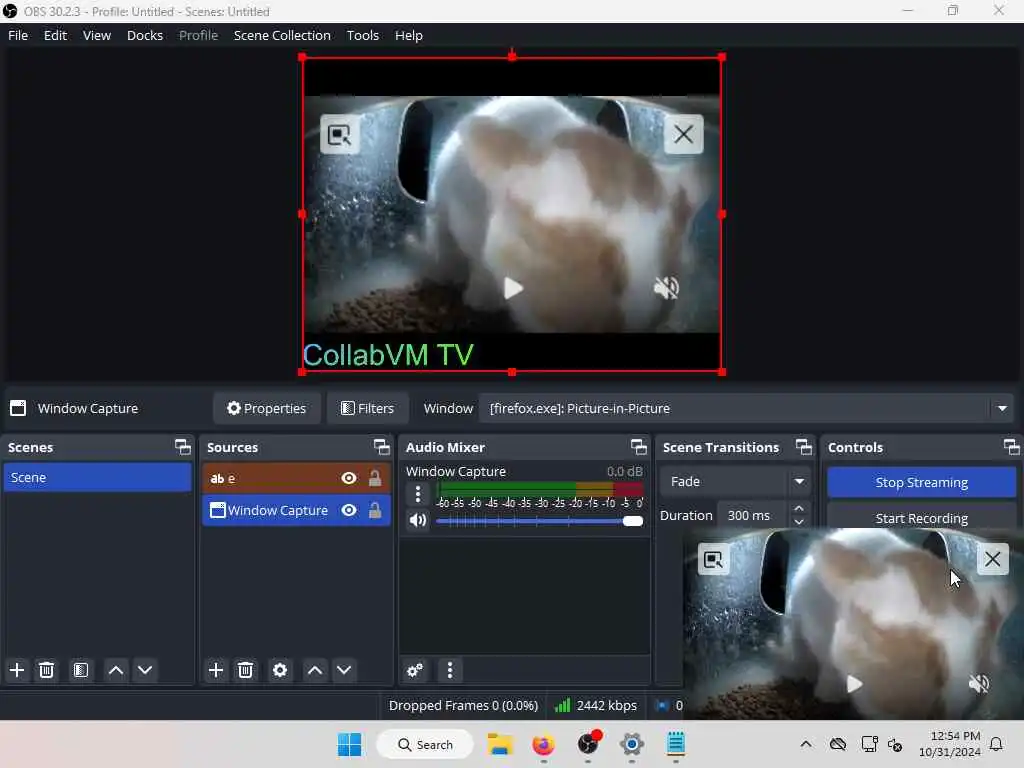Image resolution: width=1024 pixels, height=768 pixels.
Task: Remove selected scene with trash icon
Action: click(46, 670)
